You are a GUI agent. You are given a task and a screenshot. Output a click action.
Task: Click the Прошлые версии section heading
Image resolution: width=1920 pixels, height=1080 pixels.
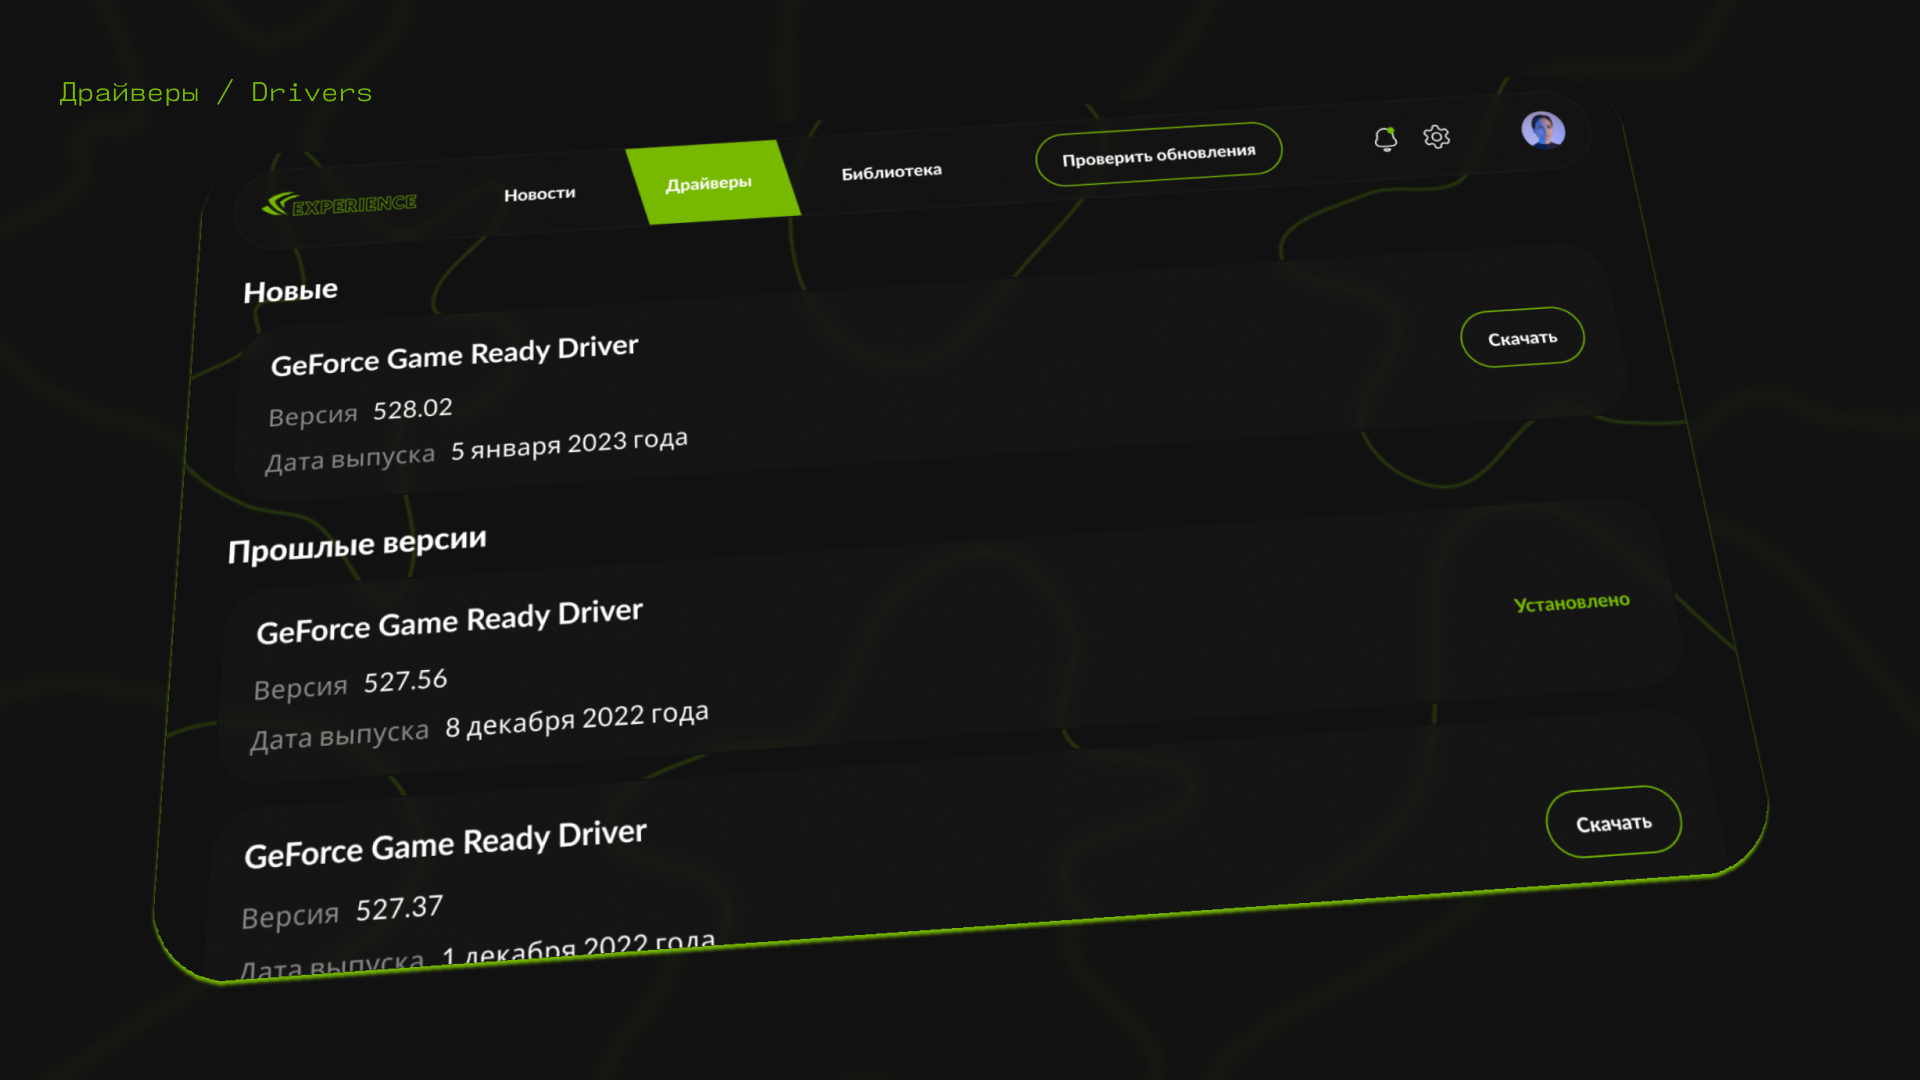pyautogui.click(x=357, y=546)
